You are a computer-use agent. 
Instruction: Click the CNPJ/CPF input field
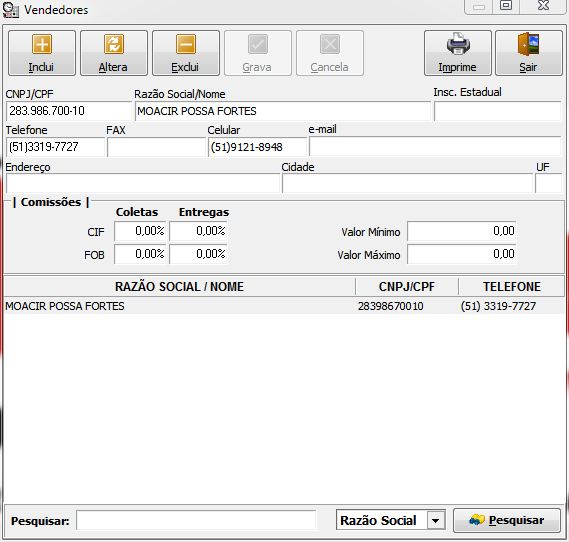69,111
